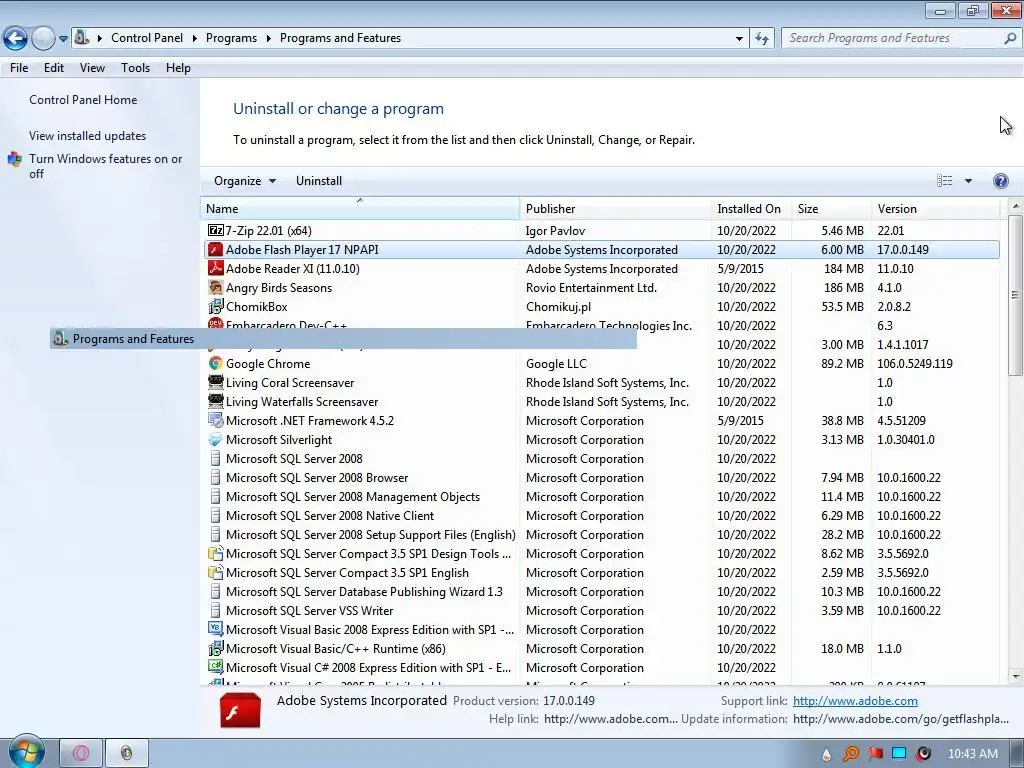Click the SQL Server 2008 Browser icon
This screenshot has height=768, width=1024.
(216, 477)
